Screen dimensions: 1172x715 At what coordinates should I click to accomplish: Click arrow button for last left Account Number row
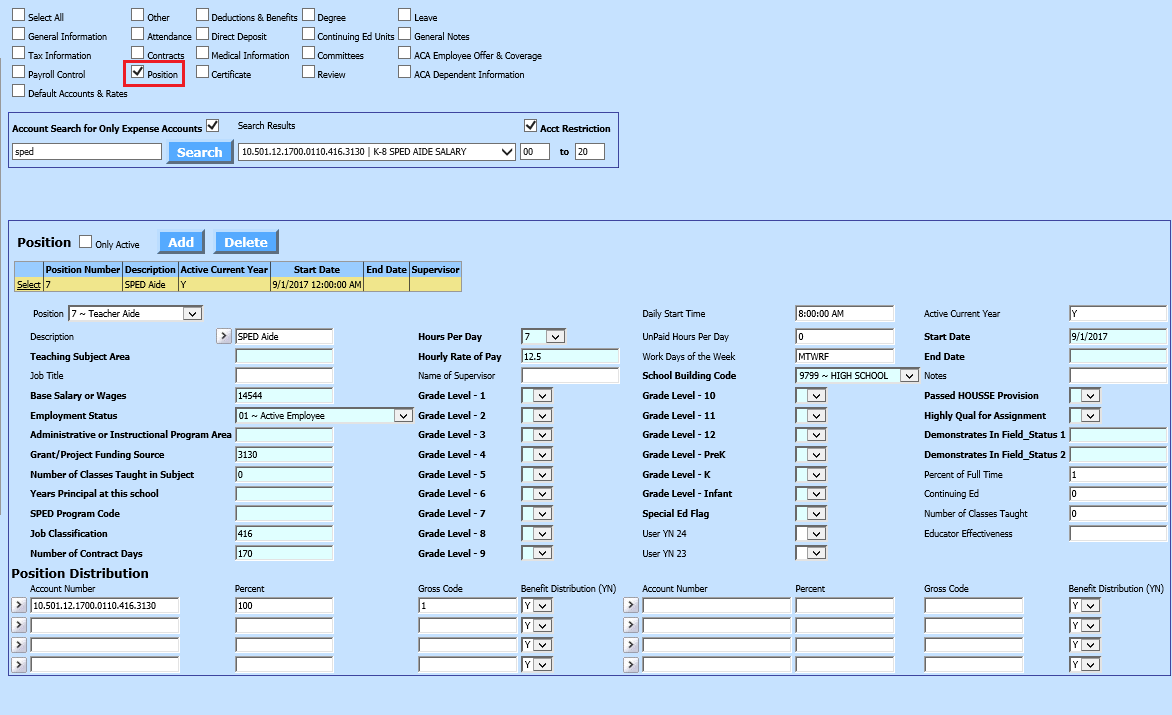click(x=19, y=665)
